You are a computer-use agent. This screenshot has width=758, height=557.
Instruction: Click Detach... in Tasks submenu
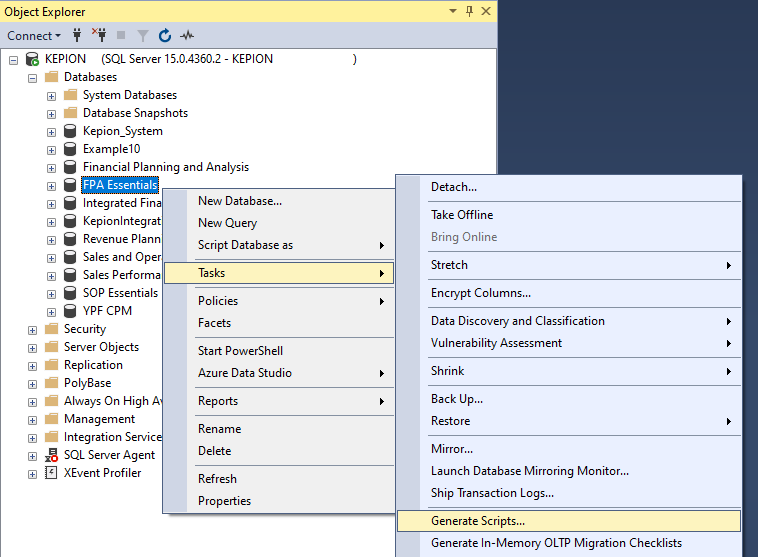click(569, 187)
